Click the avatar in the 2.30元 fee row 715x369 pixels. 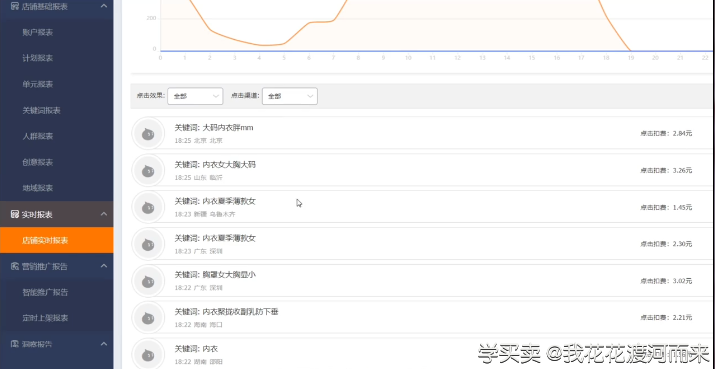point(148,244)
